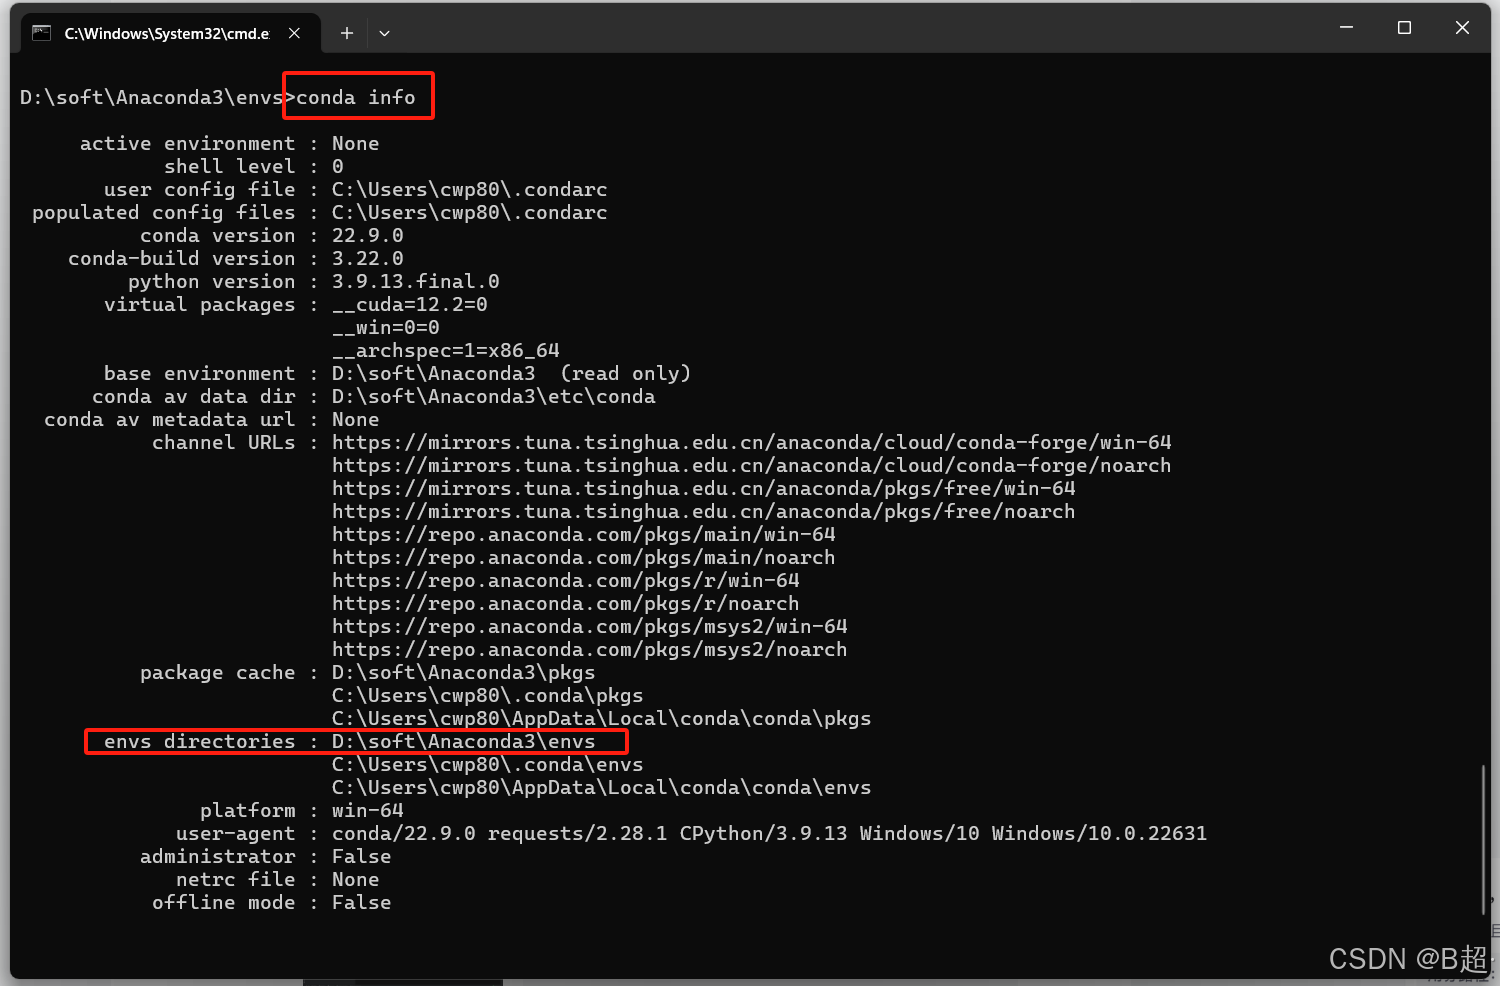Click repo.anaconda.com pkgs/r/win-64 URL
The image size is (1500, 986).
[566, 580]
